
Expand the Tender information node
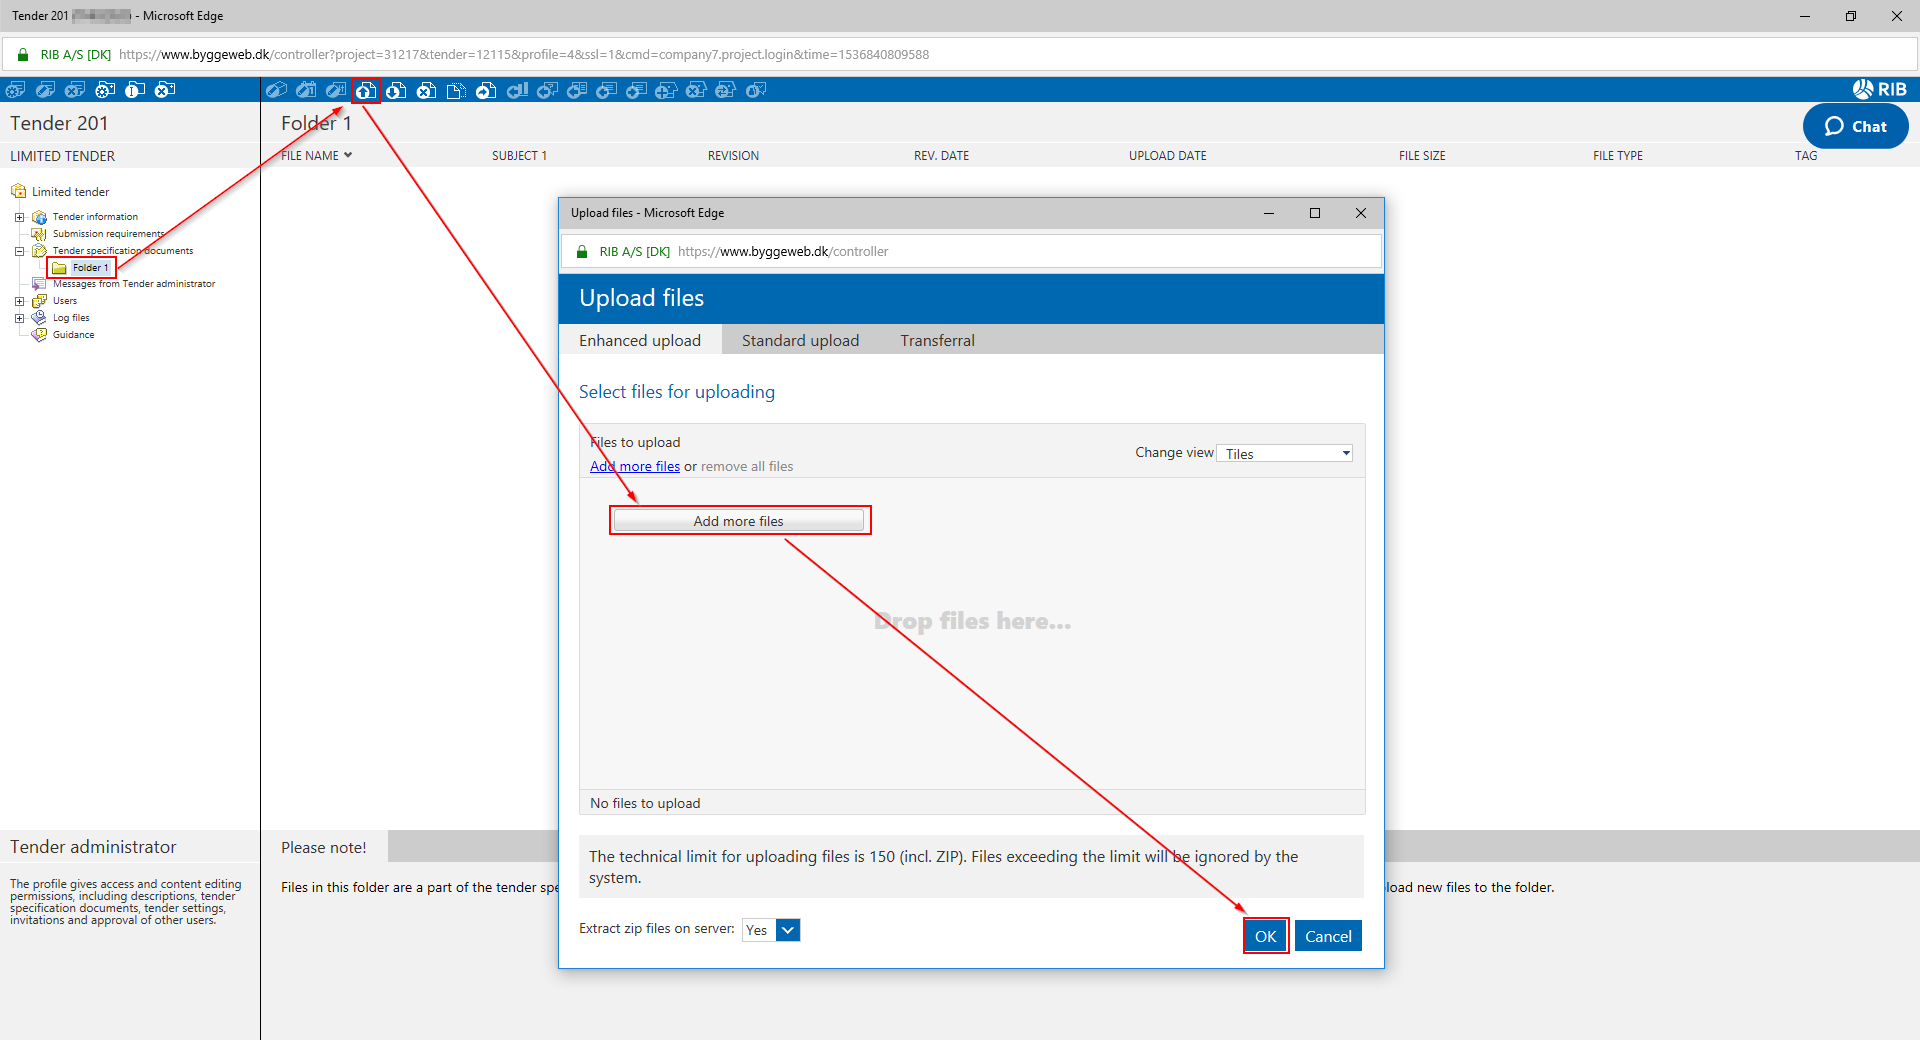click(19, 217)
